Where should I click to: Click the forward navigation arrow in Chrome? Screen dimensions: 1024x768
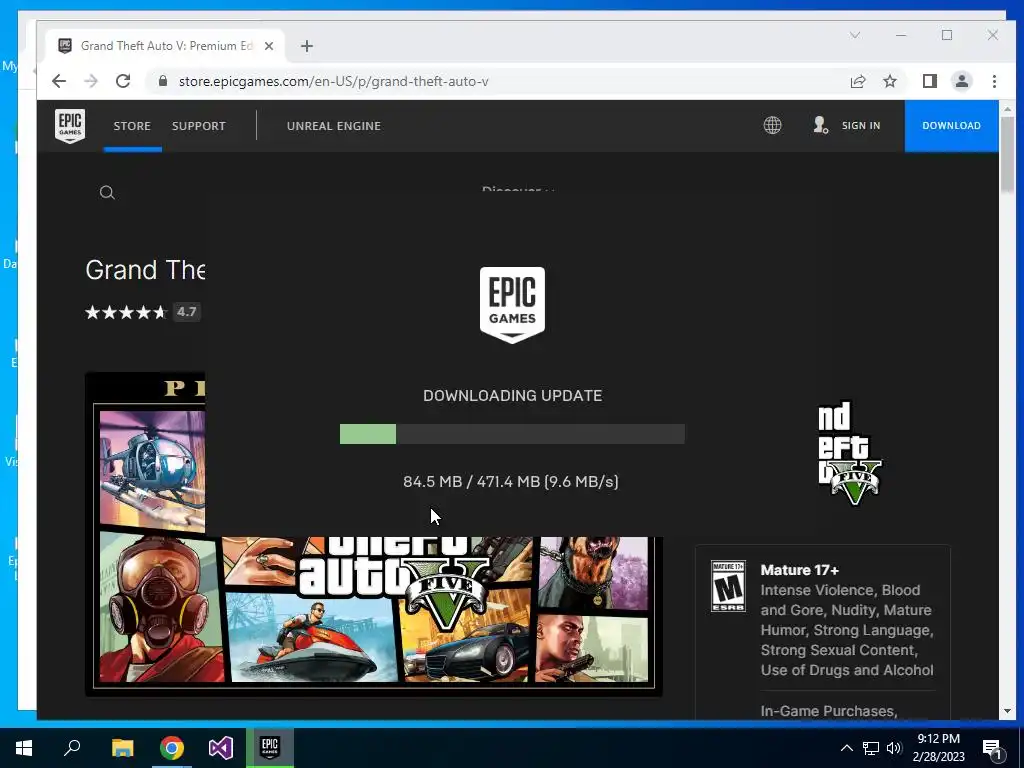tap(91, 81)
